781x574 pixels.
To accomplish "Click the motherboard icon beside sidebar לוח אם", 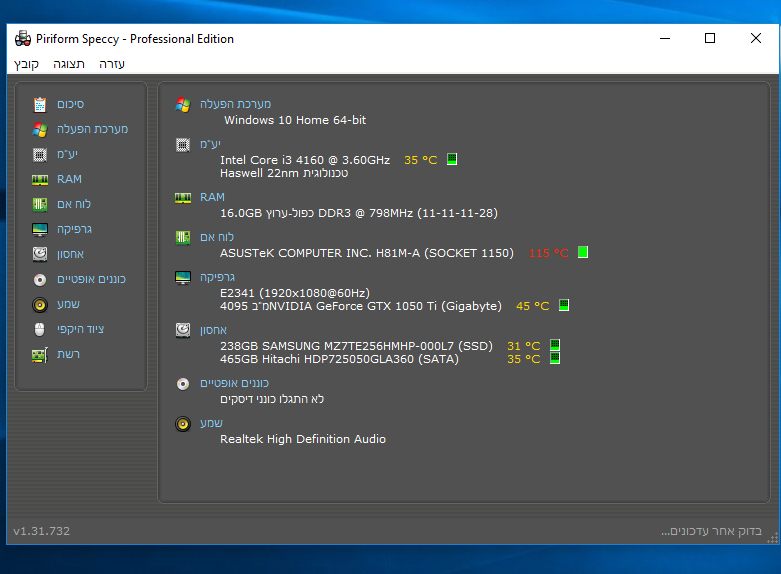I will coord(40,204).
